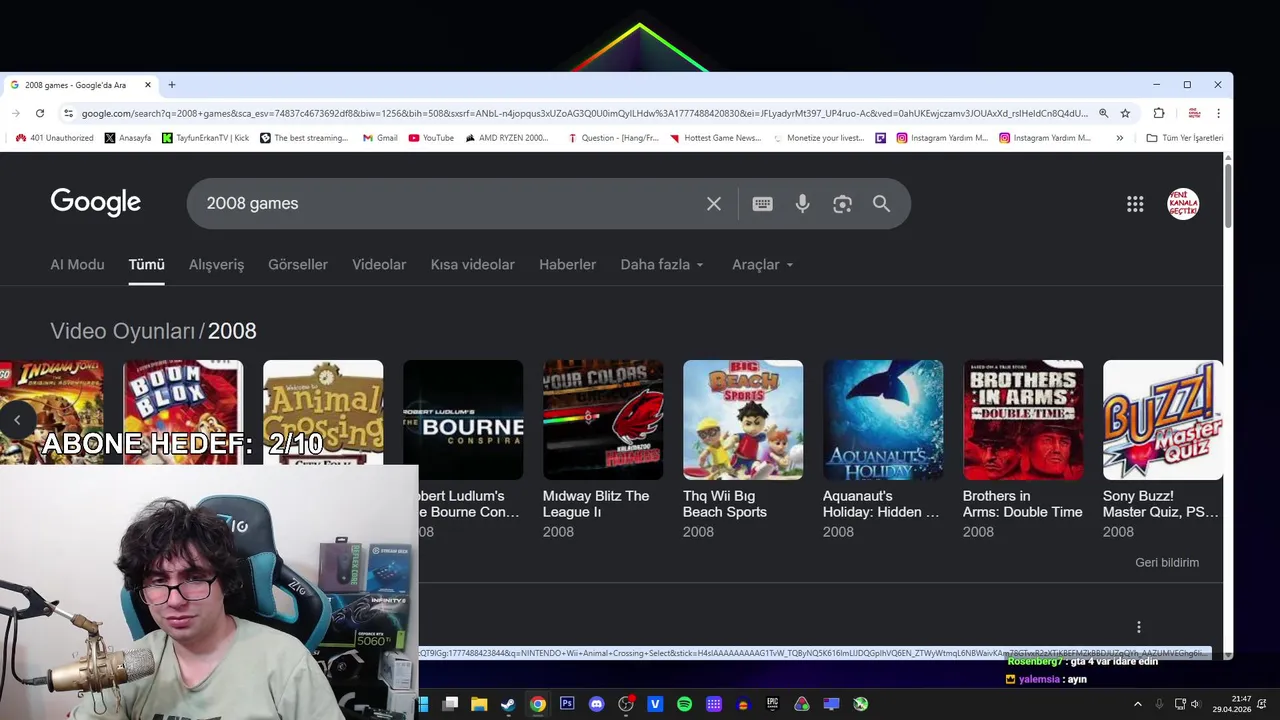
Task: Show hidden system tray icons
Action: pyautogui.click(x=1137, y=704)
